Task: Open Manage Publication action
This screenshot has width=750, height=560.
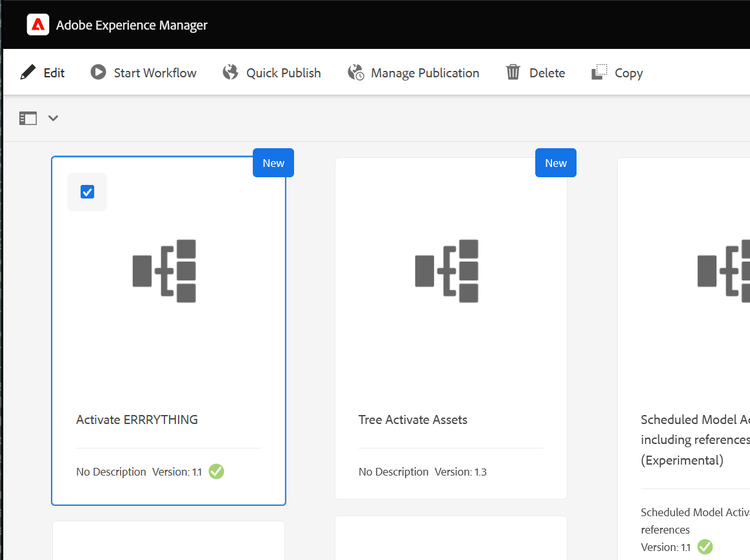Action: pos(425,73)
